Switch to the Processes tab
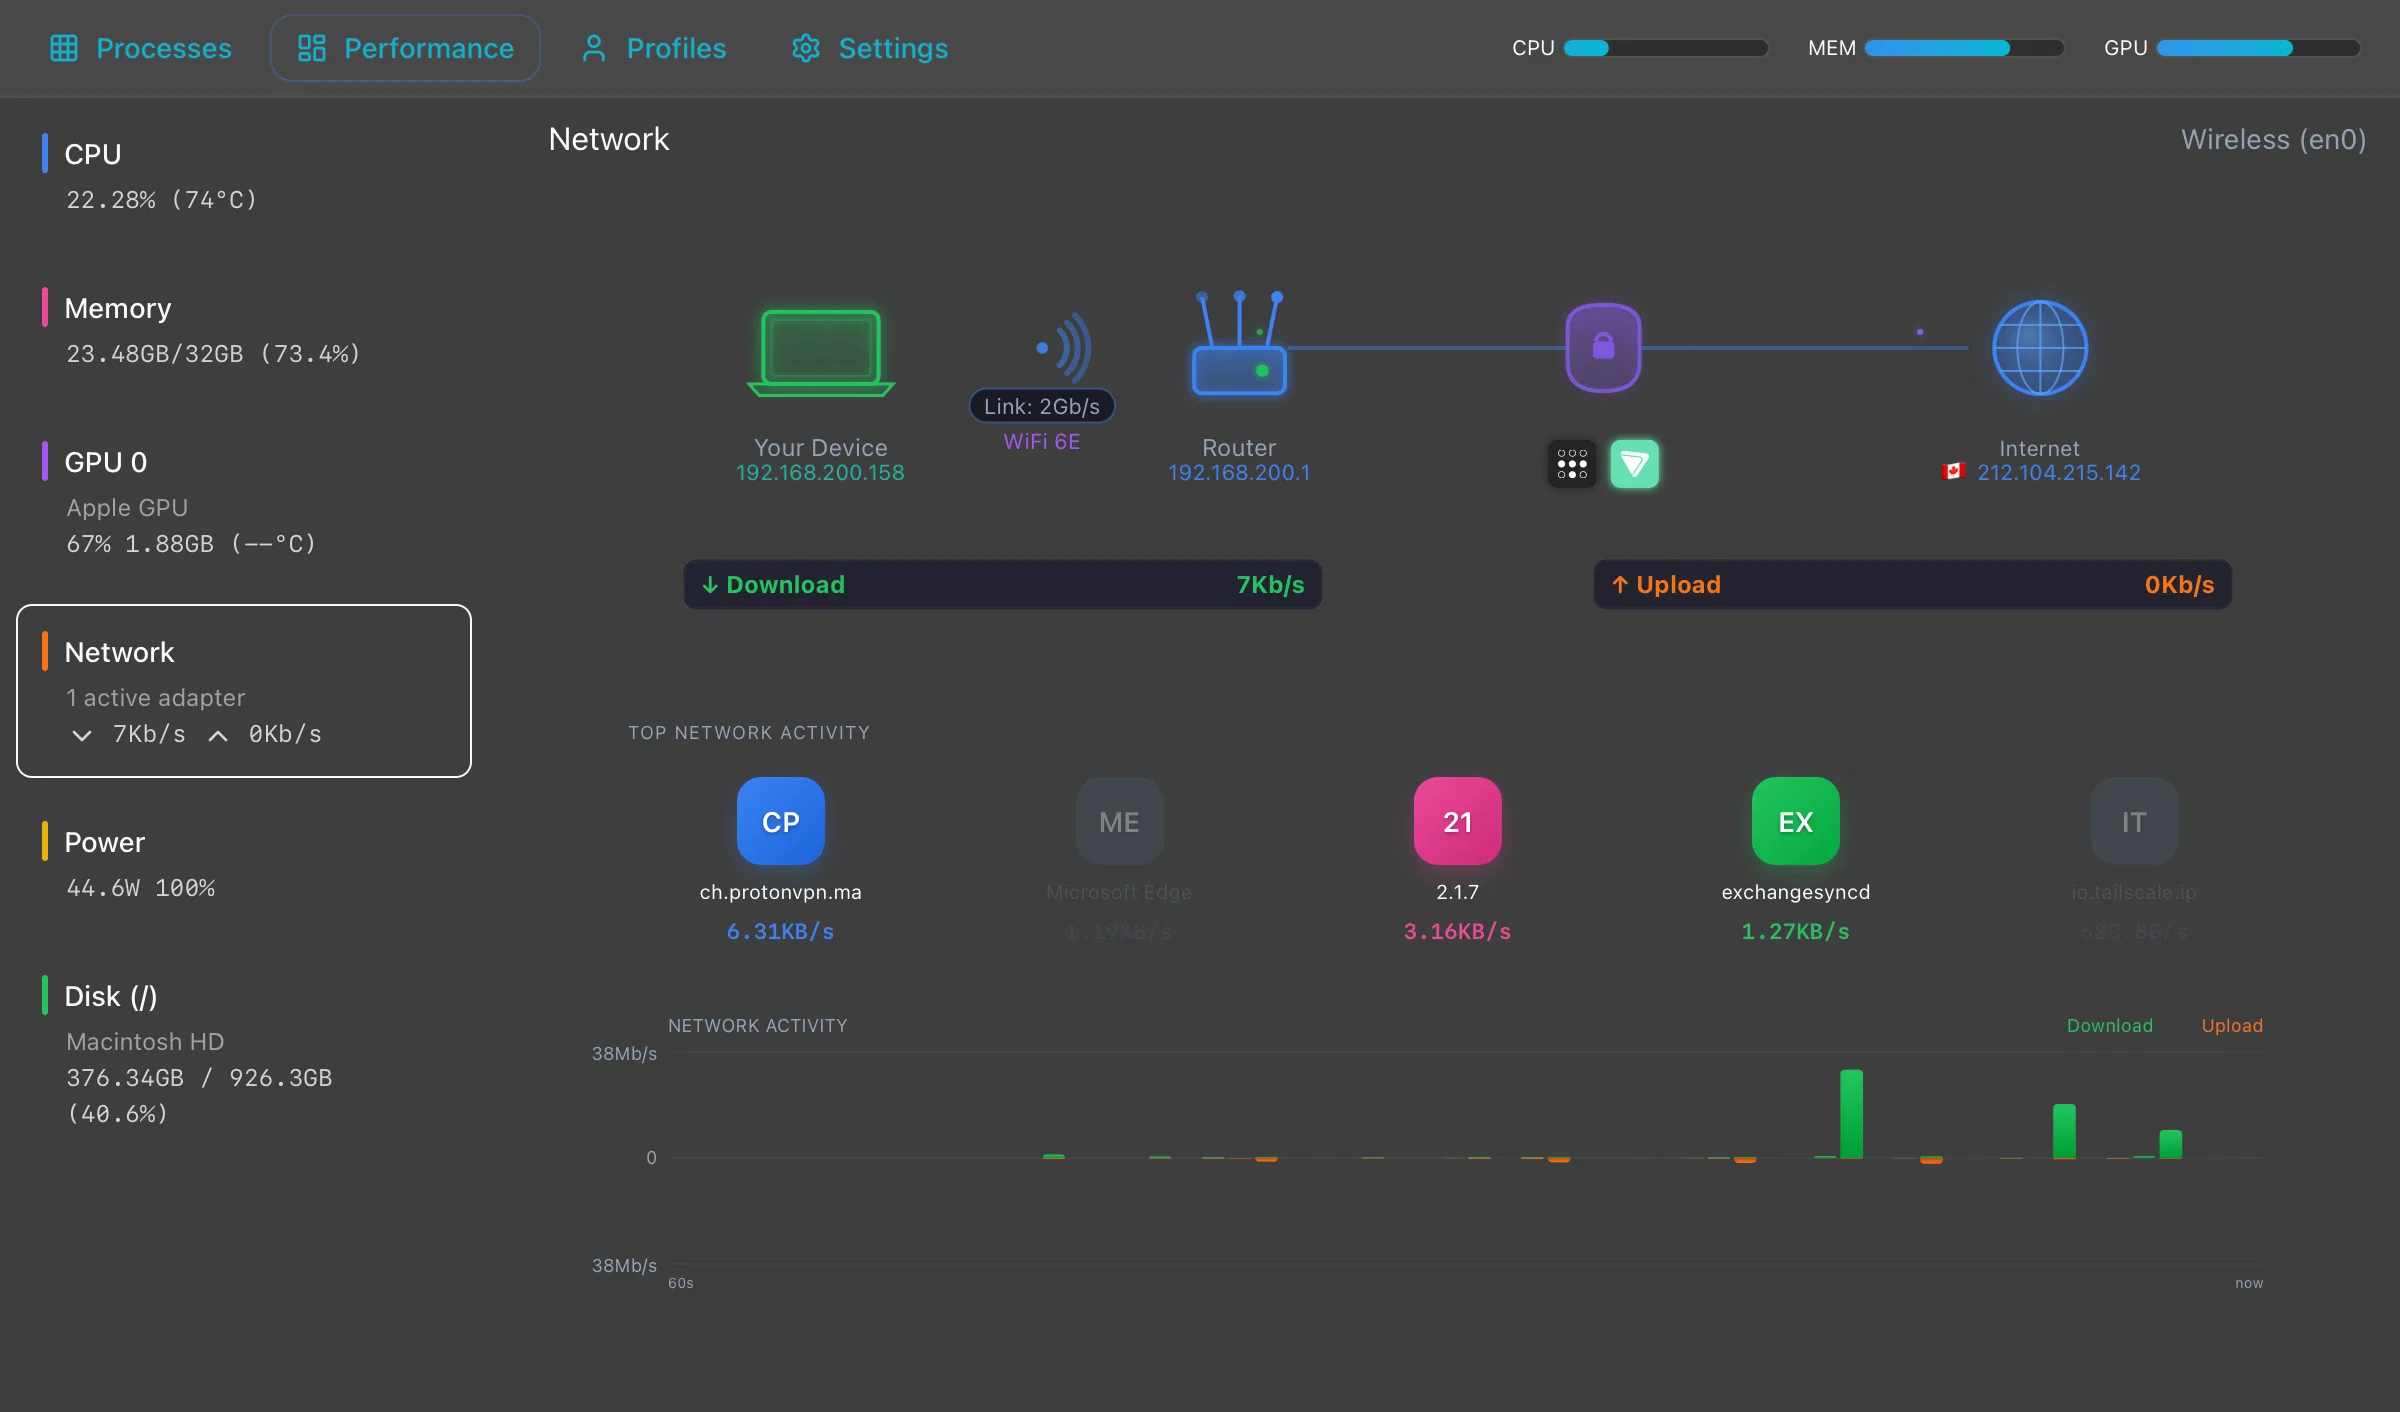Image resolution: width=2400 pixels, height=1412 pixels. [x=141, y=47]
